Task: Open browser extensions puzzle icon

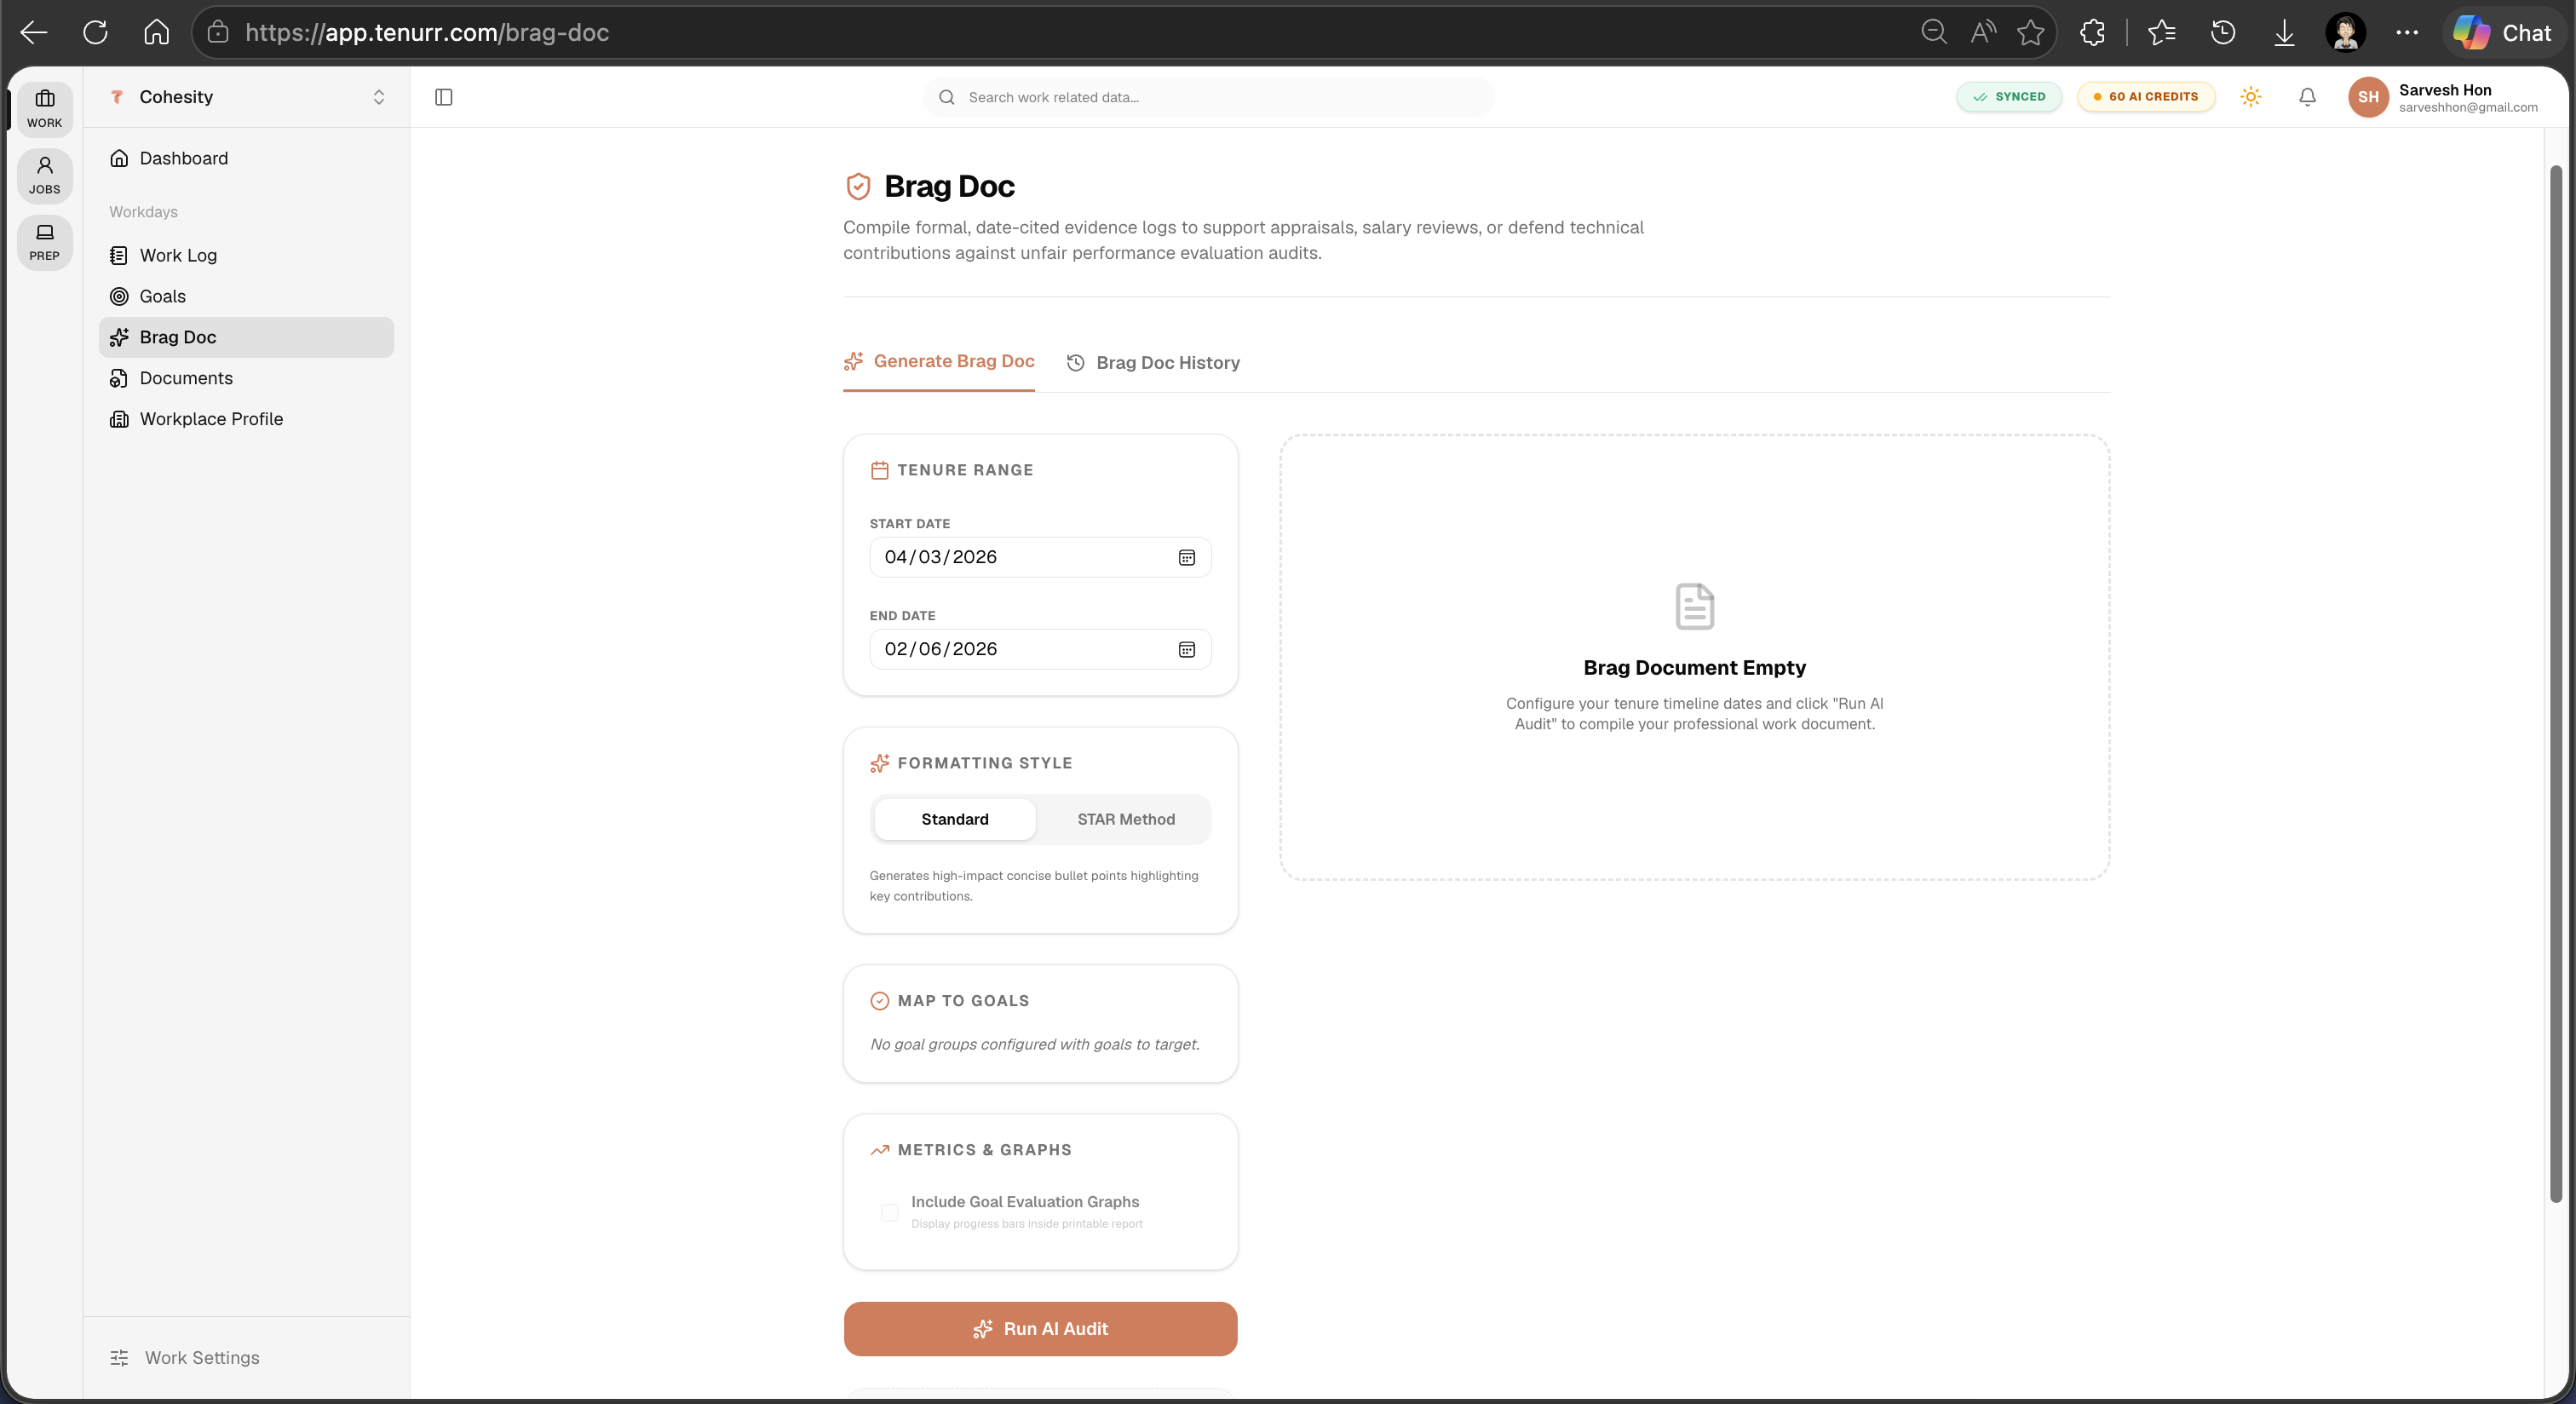Action: (x=2092, y=32)
